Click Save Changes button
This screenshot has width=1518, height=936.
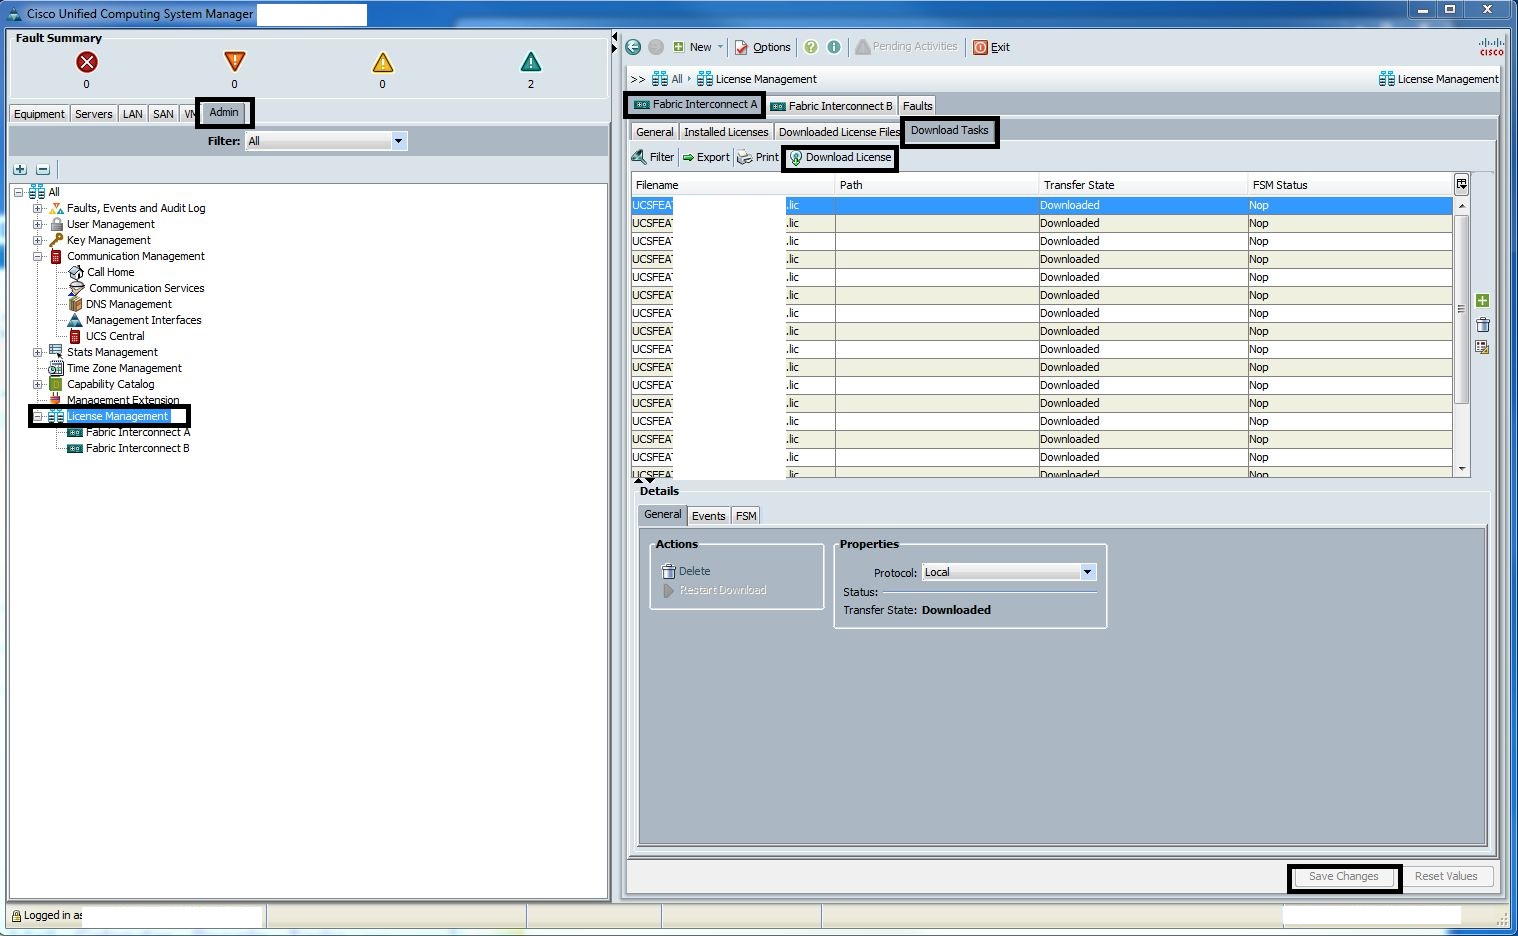tap(1343, 877)
